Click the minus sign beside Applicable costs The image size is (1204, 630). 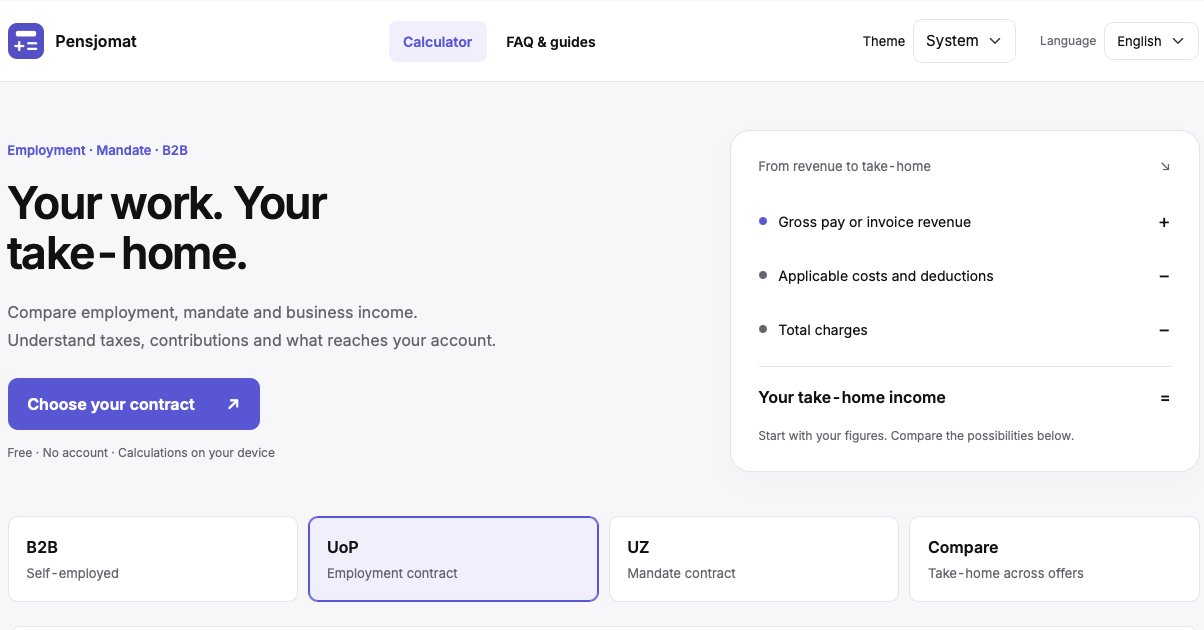[1164, 276]
